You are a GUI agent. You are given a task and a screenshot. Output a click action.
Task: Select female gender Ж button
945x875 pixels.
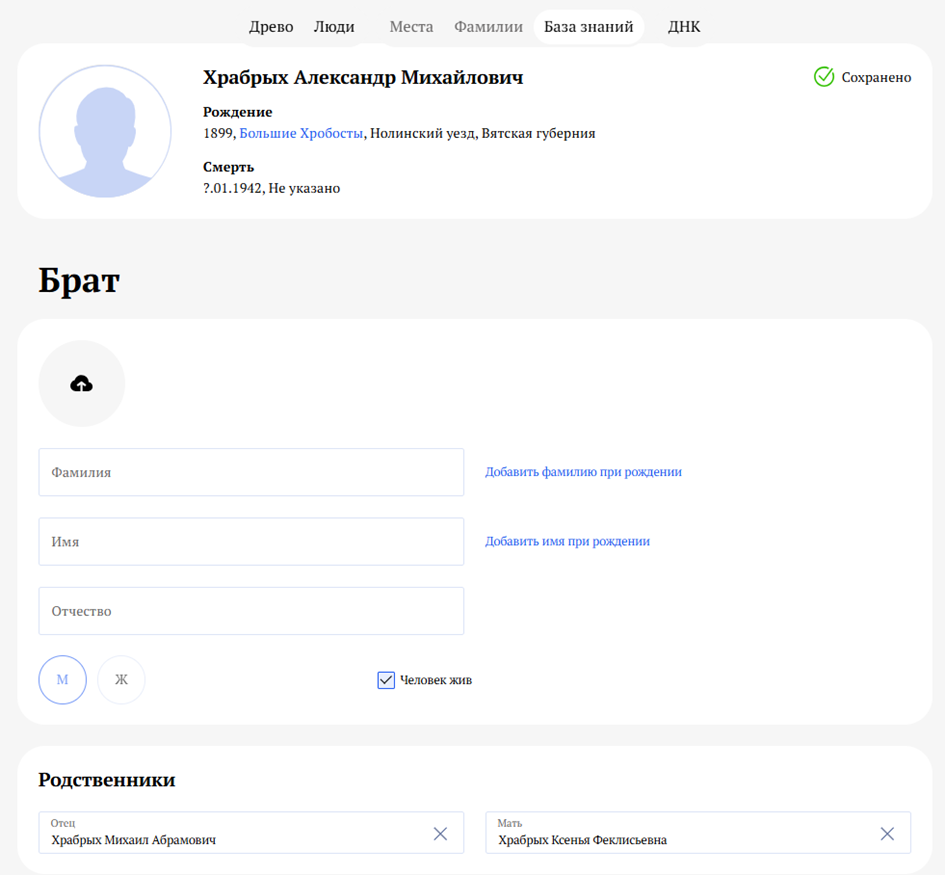click(x=121, y=680)
